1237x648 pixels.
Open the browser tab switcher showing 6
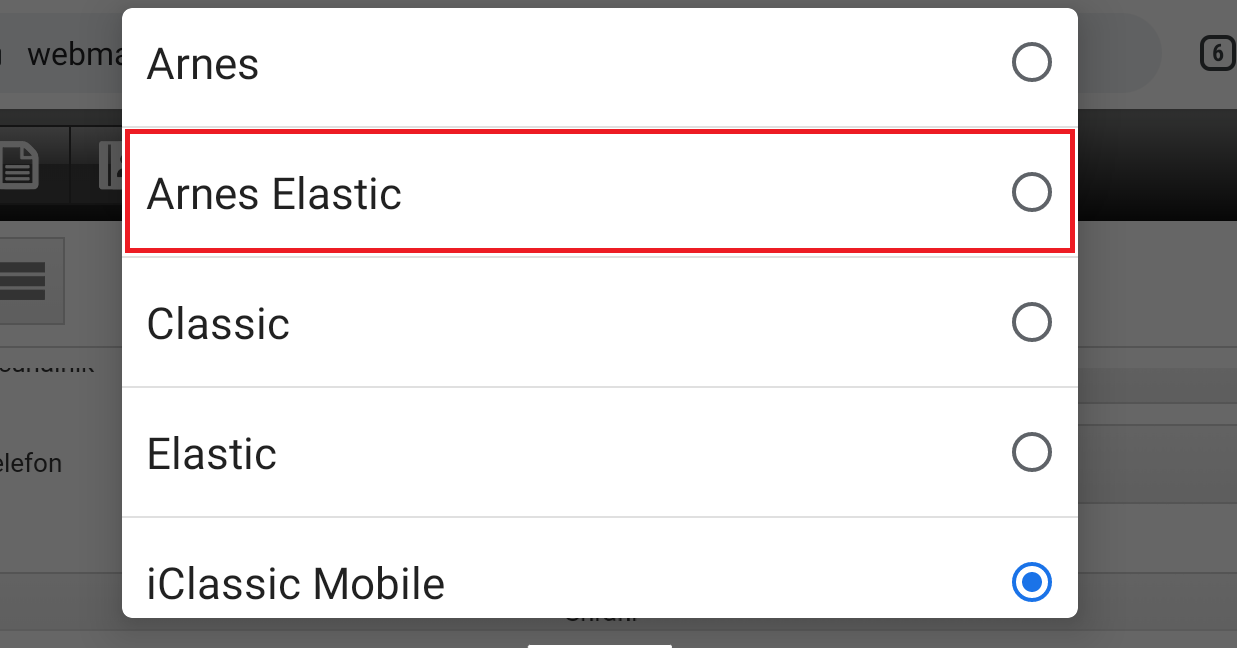coord(1217,54)
